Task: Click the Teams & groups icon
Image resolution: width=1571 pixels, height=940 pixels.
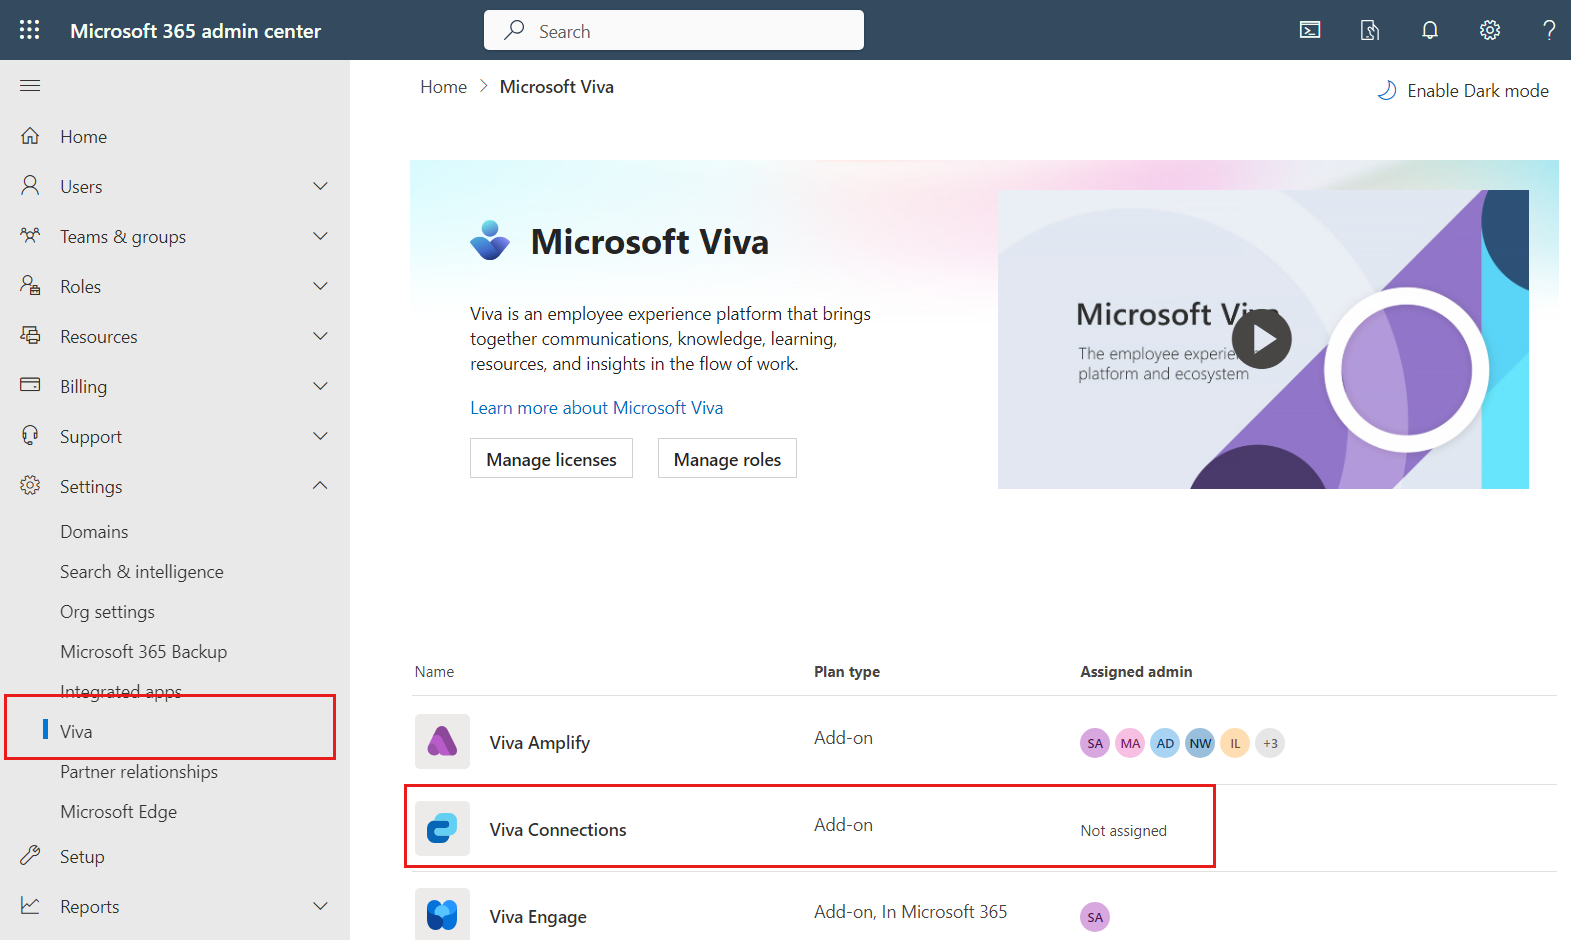Action: point(30,236)
